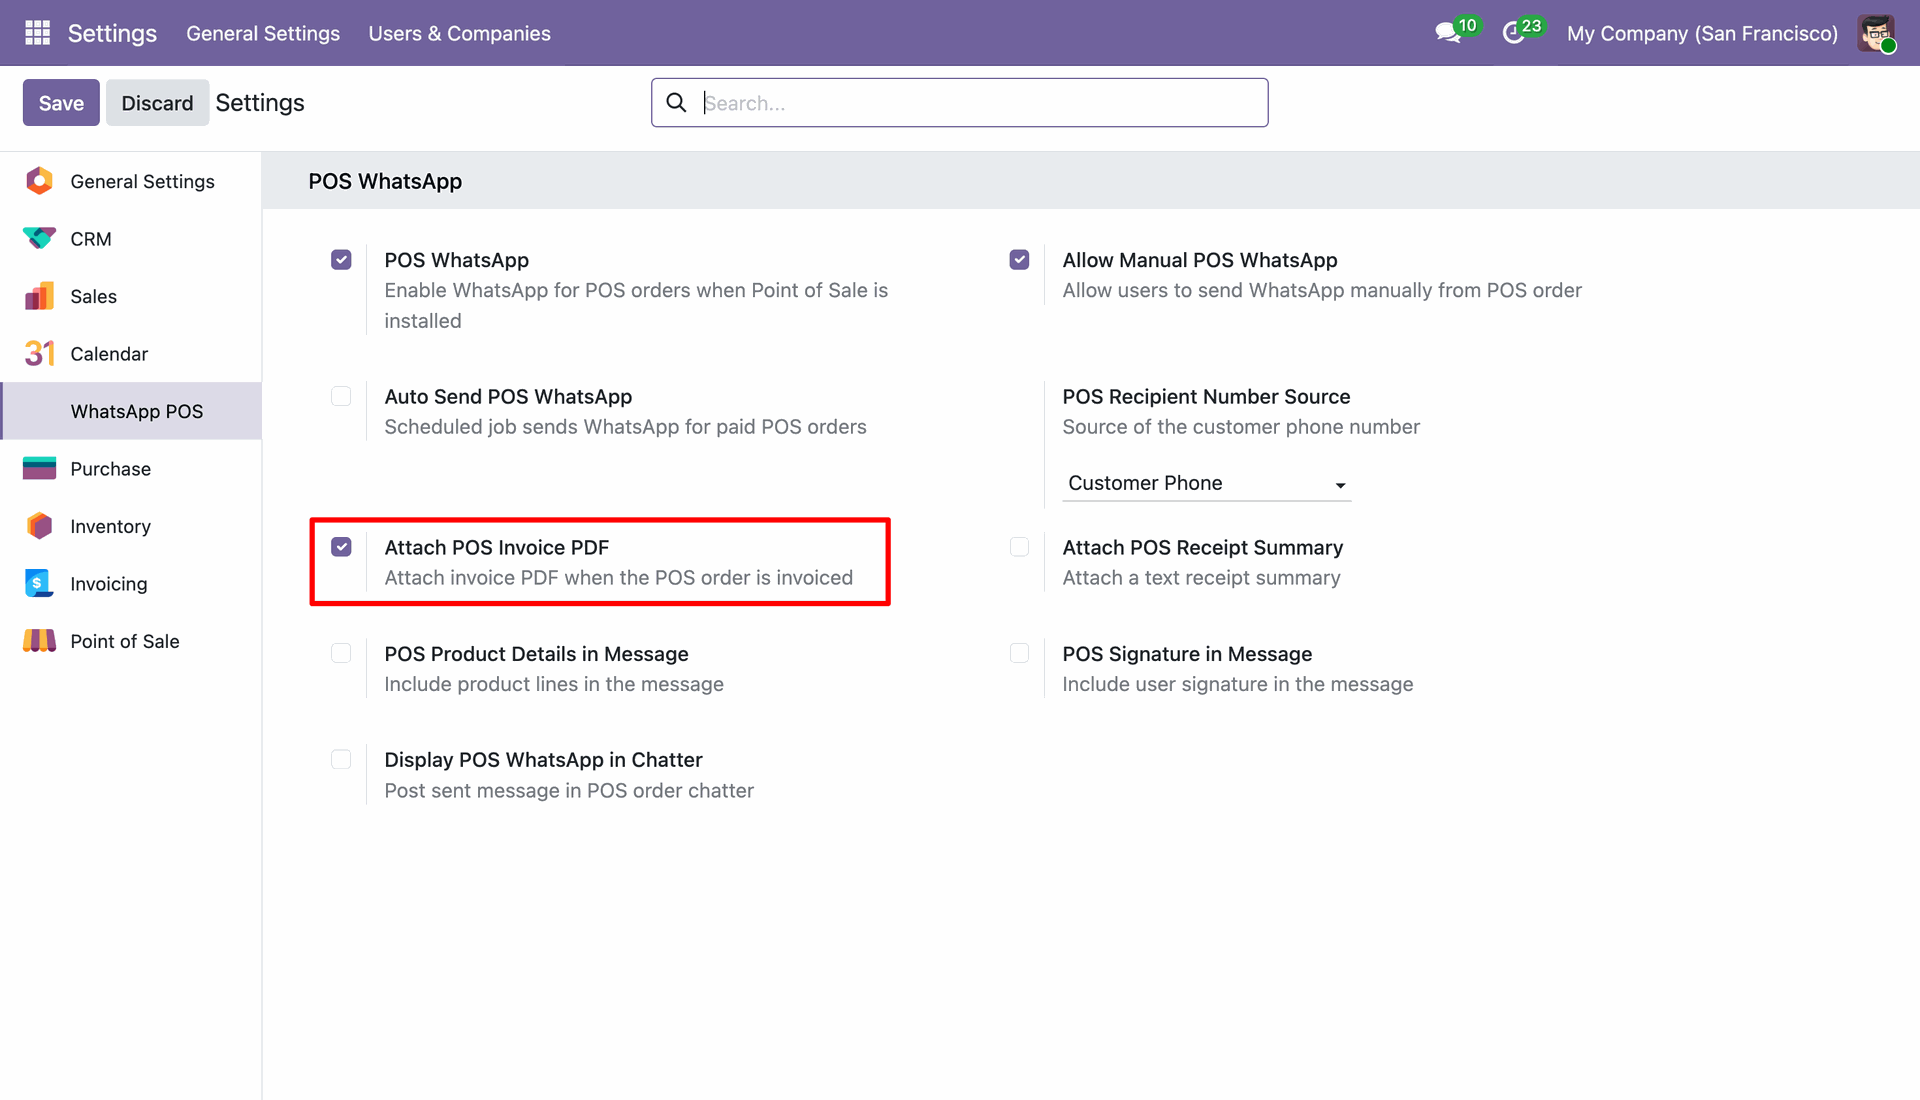Screen dimensions: 1920x1100
Task: Click 'Attach a text receipt summary' text
Action: point(1201,578)
